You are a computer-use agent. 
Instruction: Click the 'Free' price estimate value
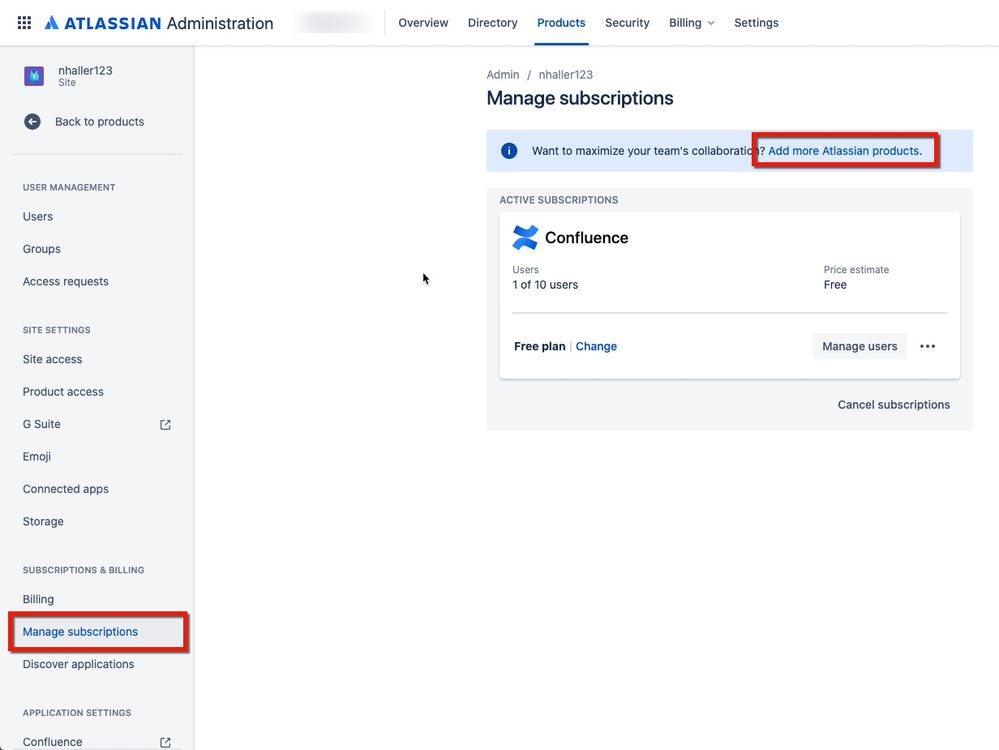pos(835,285)
